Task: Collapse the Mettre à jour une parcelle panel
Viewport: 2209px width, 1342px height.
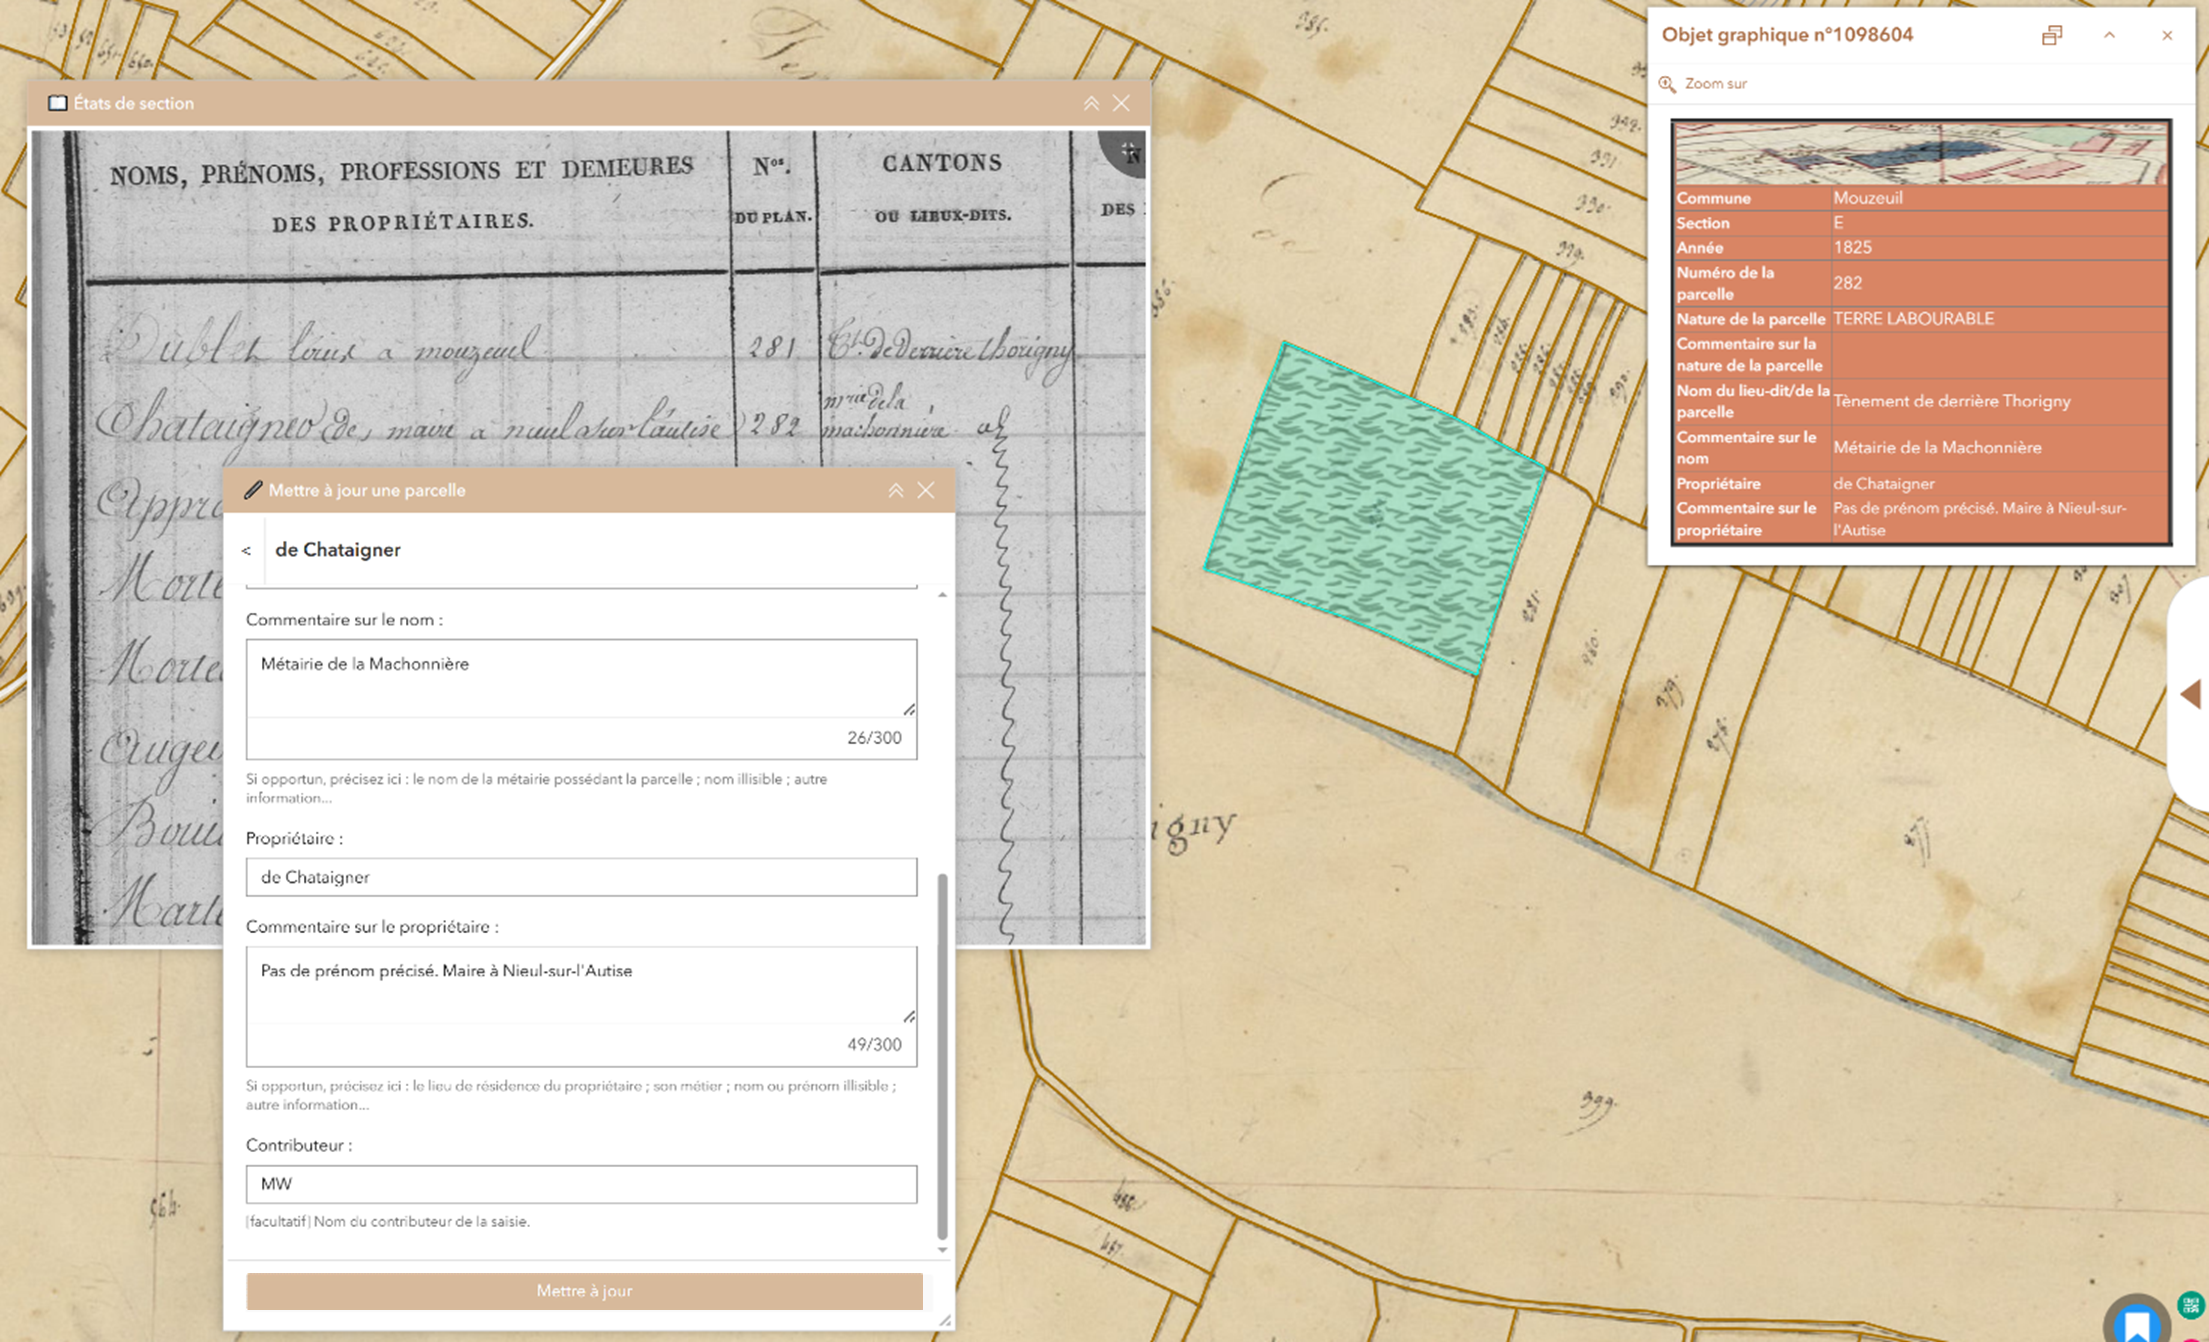Action: point(896,490)
